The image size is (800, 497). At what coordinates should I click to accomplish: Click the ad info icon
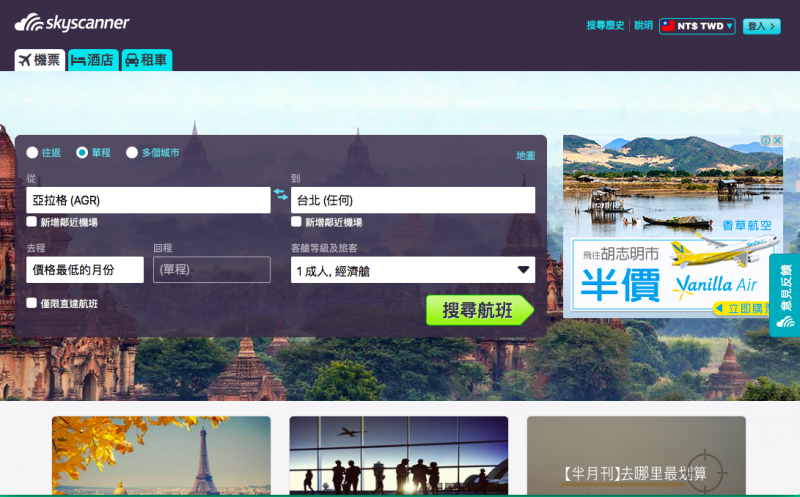point(765,140)
